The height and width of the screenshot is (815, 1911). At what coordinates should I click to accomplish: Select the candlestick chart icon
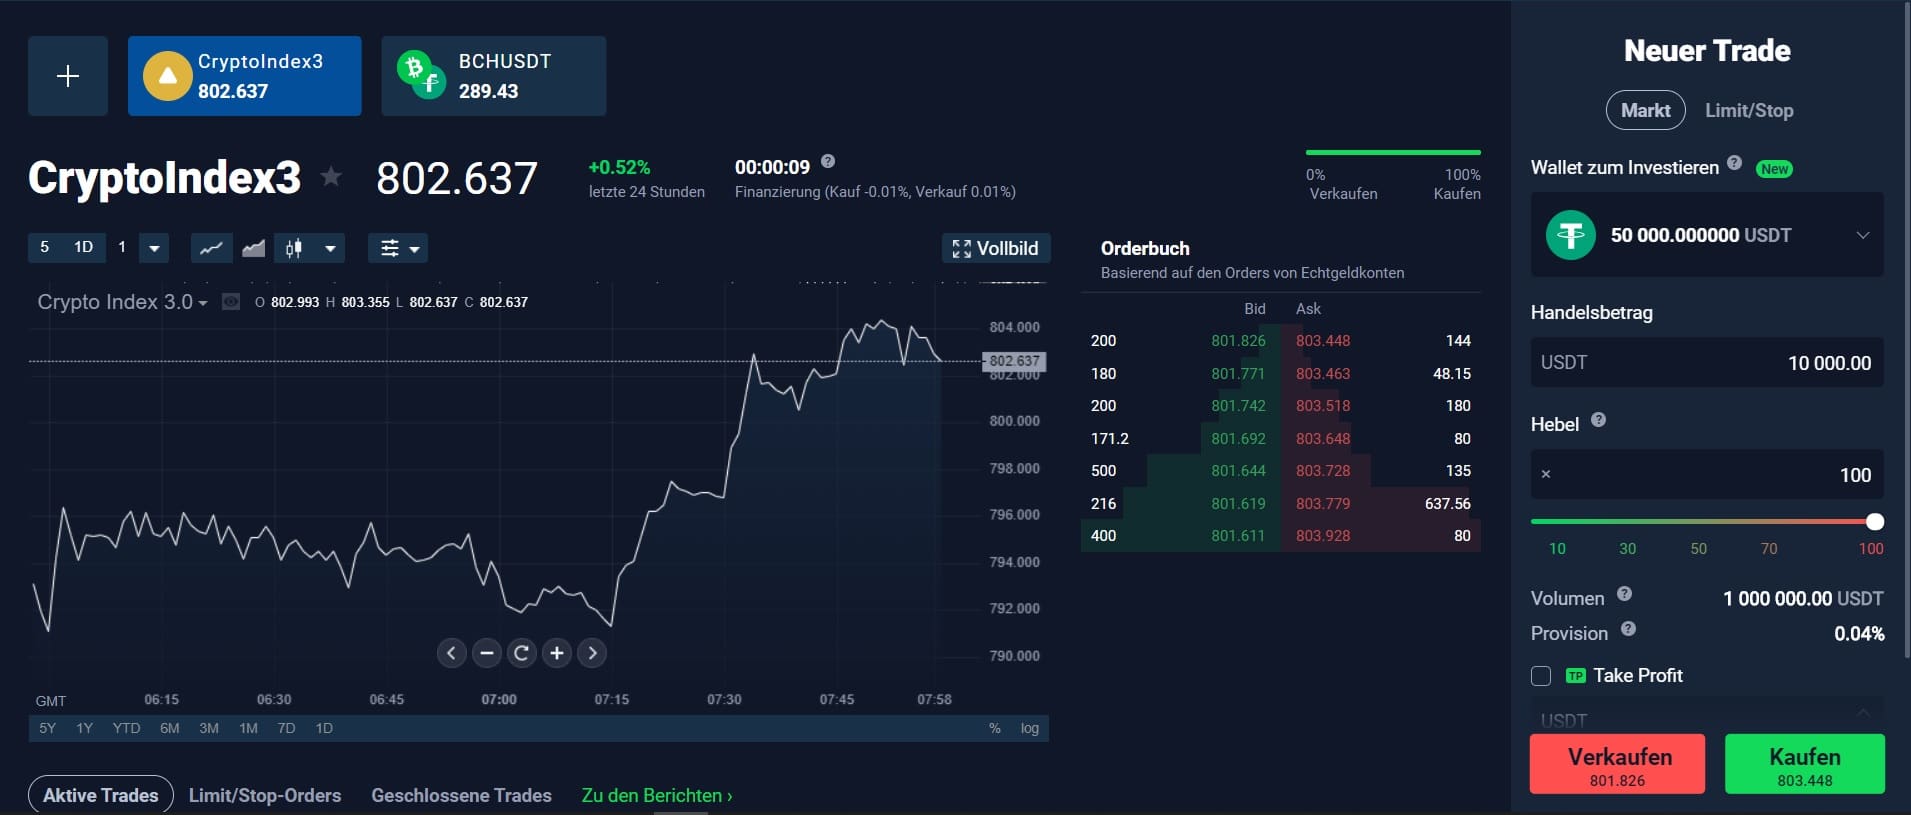(294, 248)
